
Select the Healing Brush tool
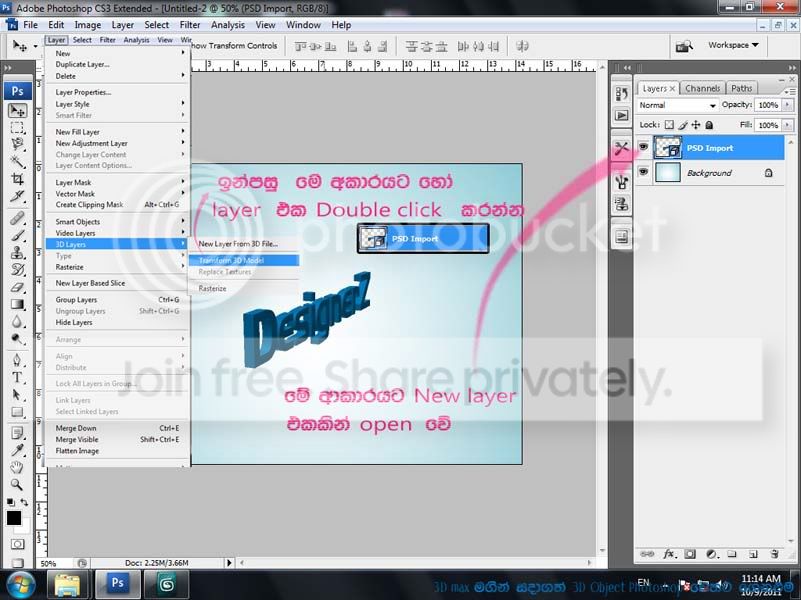coord(17,218)
